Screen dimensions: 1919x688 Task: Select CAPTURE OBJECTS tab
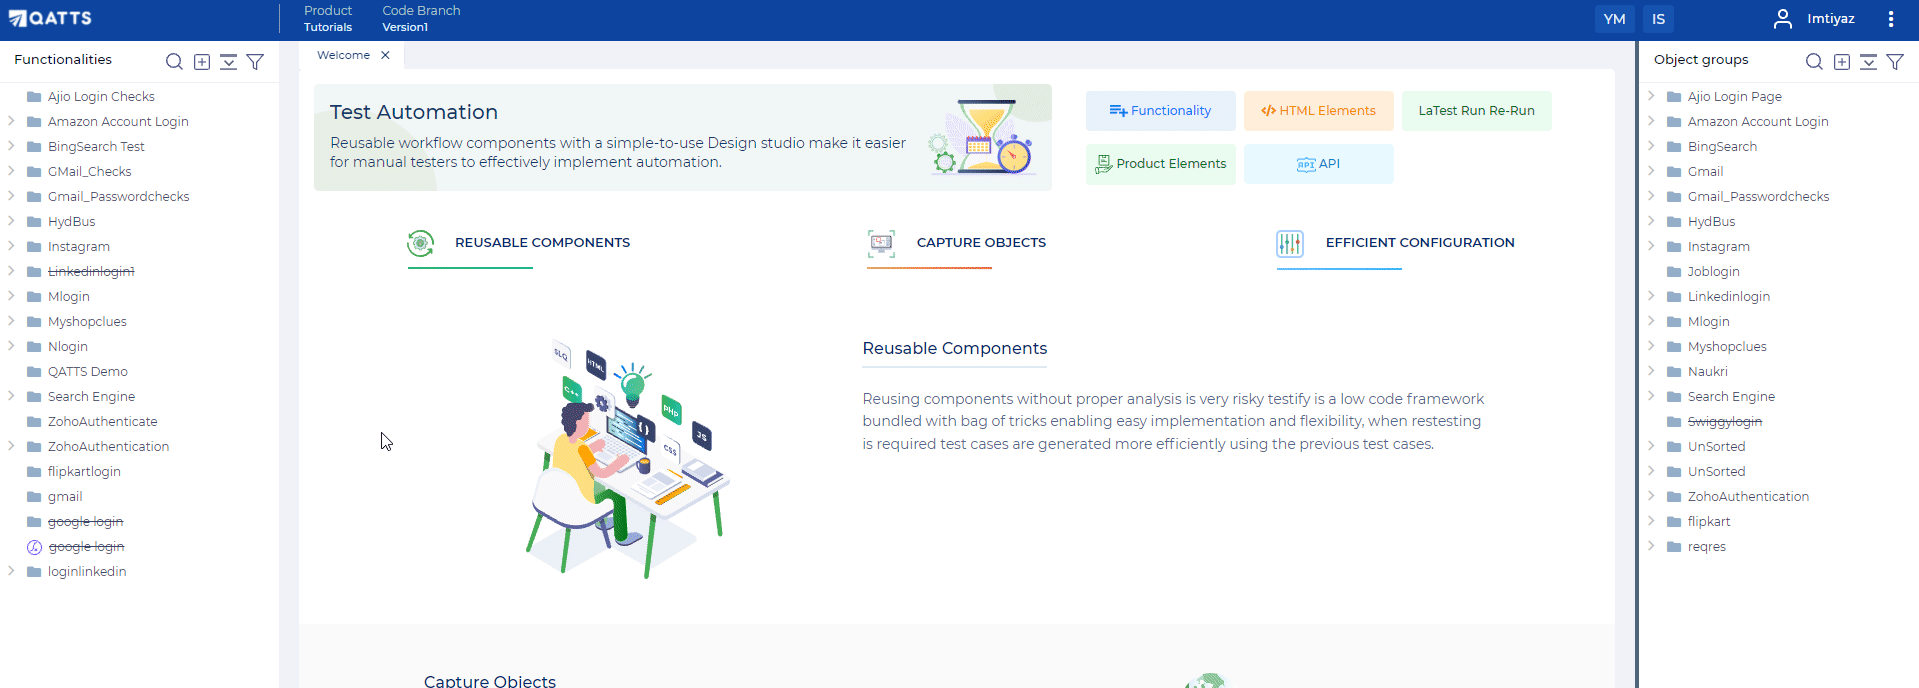pos(981,243)
